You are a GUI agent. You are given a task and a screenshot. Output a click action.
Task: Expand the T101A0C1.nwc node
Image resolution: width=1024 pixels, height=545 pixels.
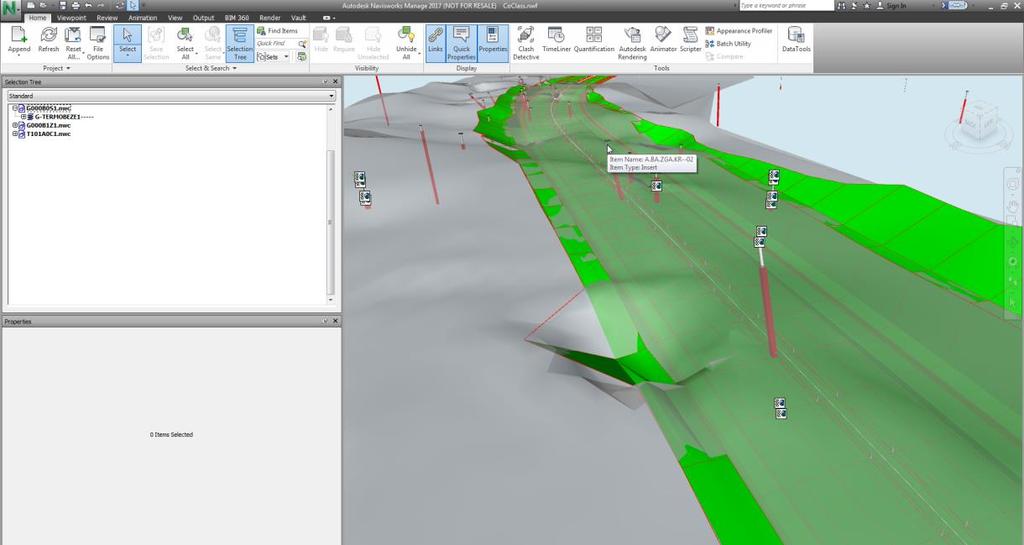pyautogui.click(x=15, y=134)
